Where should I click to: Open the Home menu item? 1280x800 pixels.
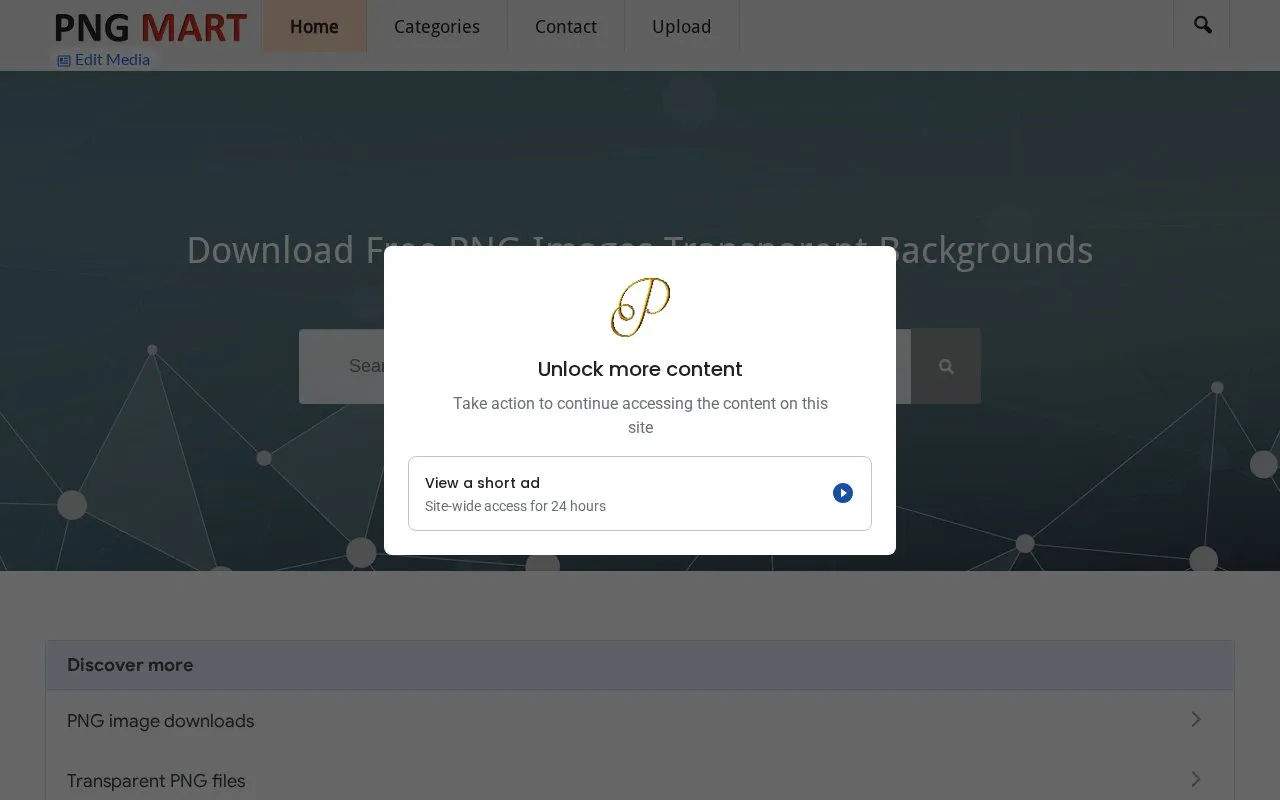tap(314, 26)
